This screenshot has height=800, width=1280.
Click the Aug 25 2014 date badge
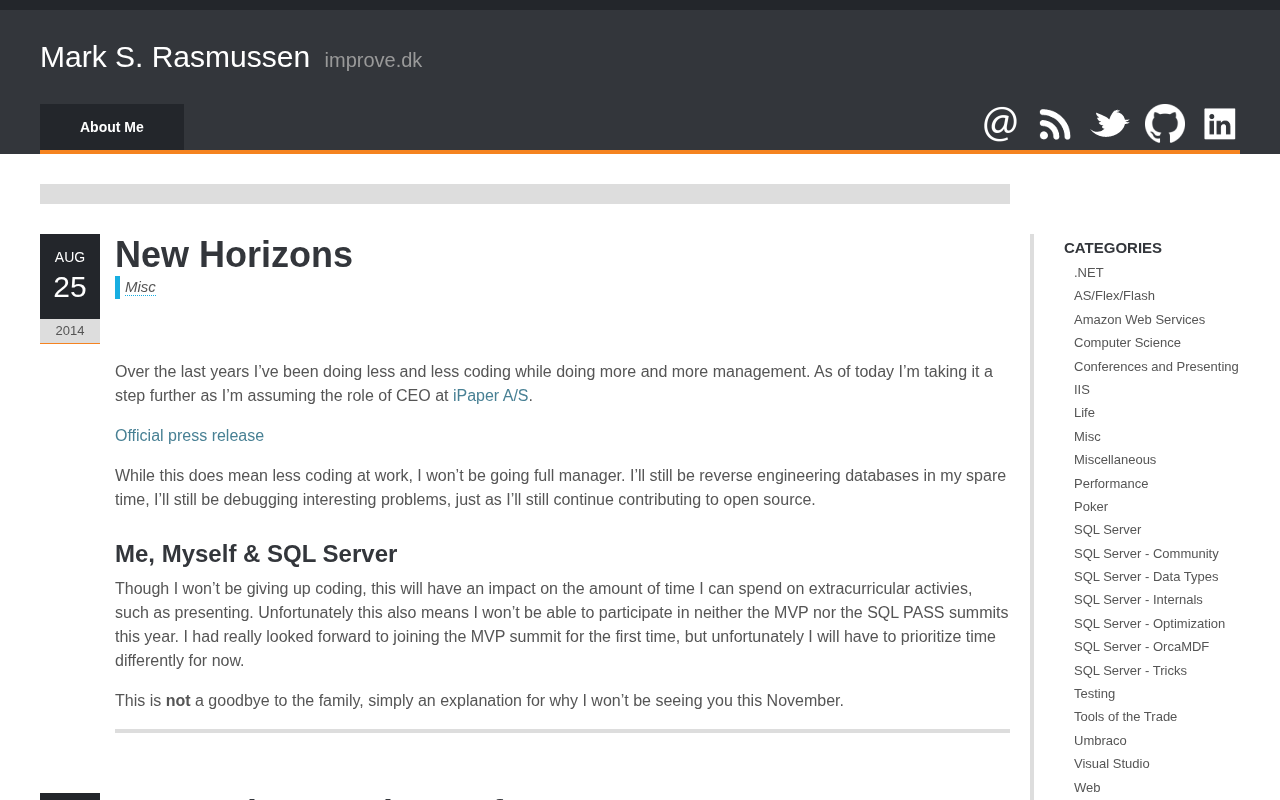click(70, 288)
